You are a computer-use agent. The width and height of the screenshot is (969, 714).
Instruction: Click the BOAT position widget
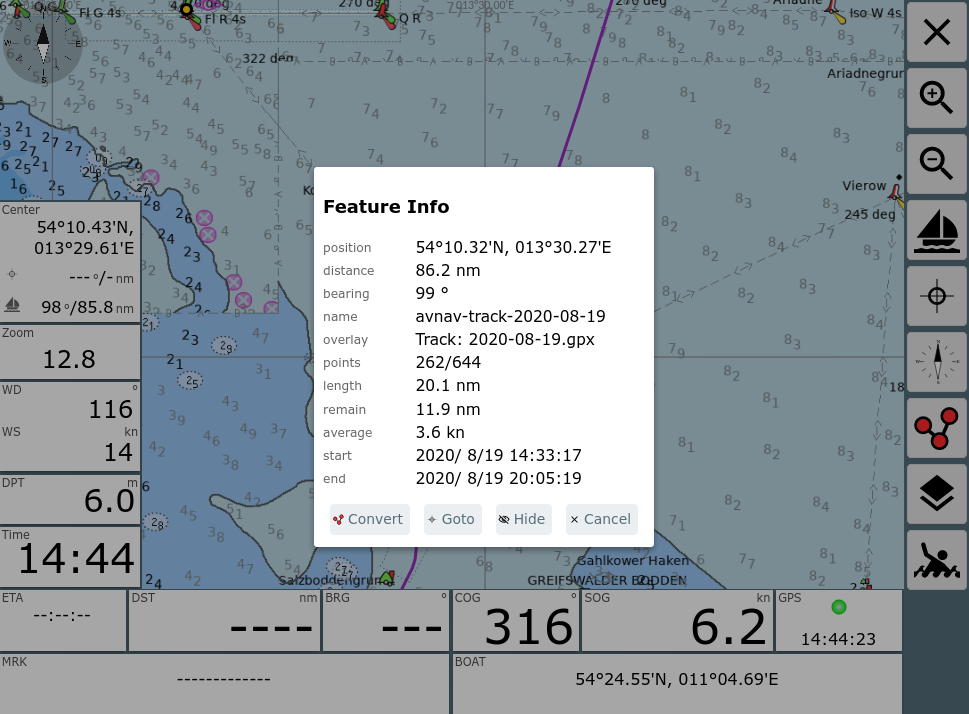coord(676,680)
